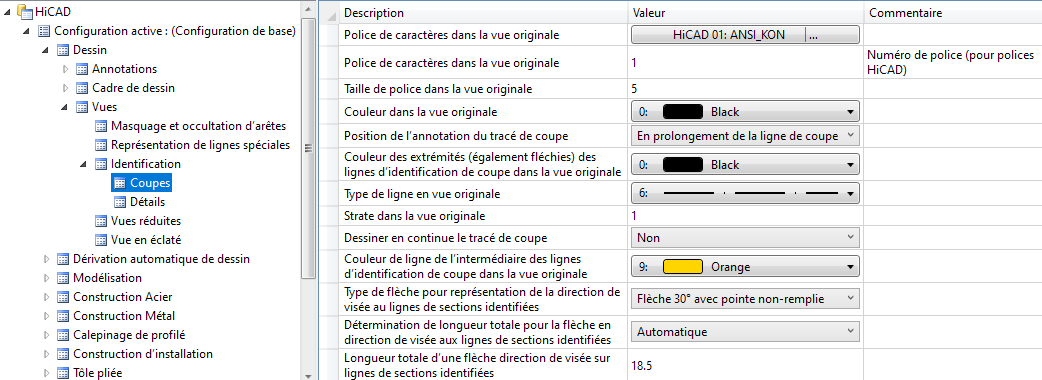Collapse the Vues tree node
Image resolution: width=1042 pixels, height=380 pixels.
point(65,107)
